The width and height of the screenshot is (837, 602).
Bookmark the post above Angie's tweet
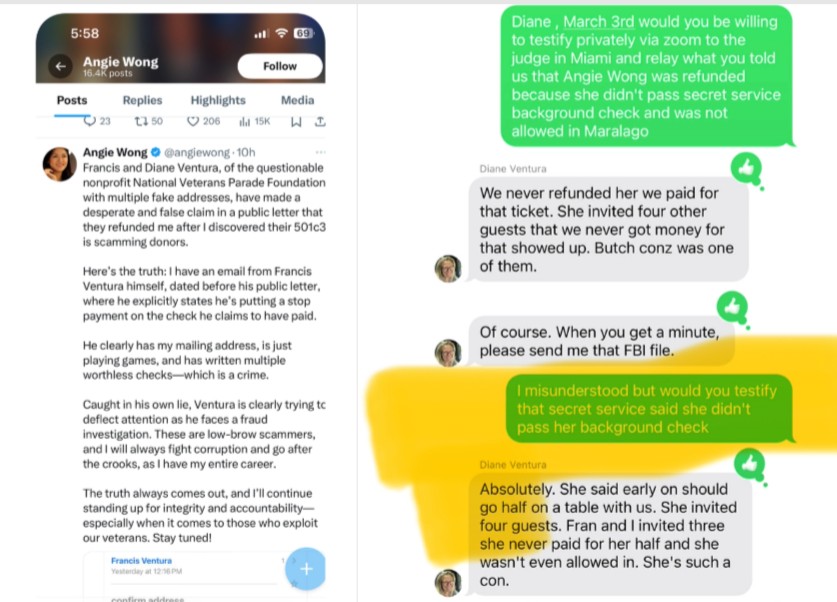click(x=296, y=122)
